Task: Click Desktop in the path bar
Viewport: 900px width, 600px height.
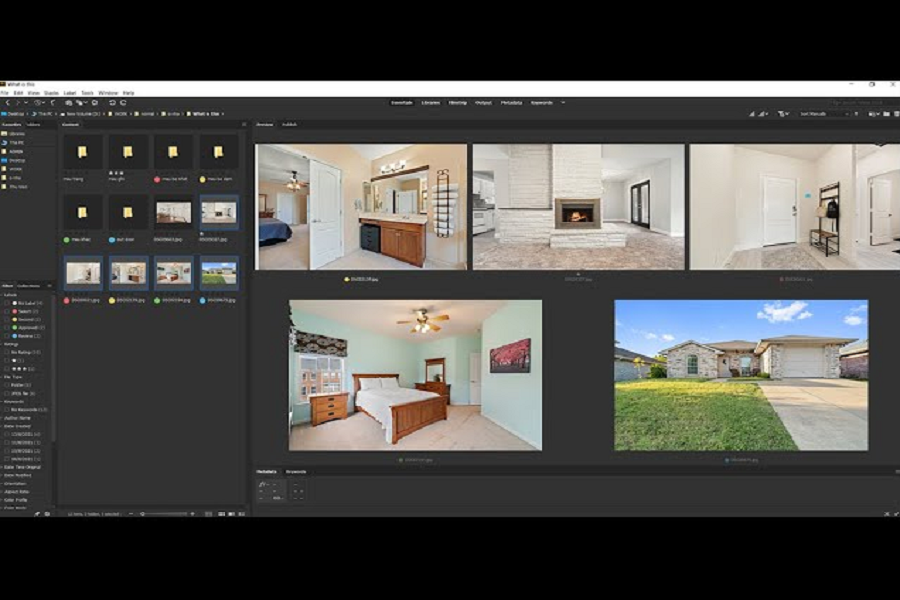Action: pos(13,114)
